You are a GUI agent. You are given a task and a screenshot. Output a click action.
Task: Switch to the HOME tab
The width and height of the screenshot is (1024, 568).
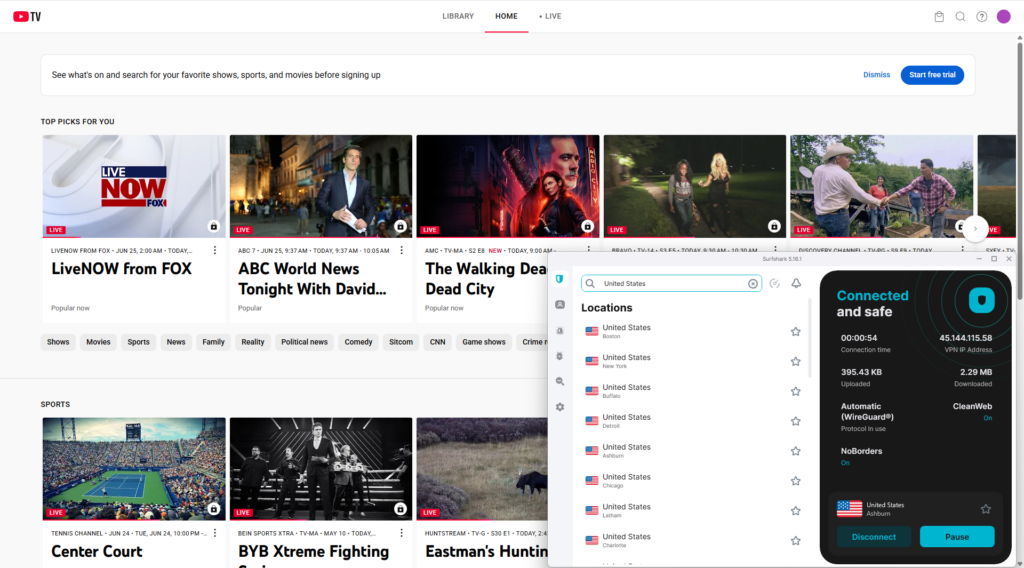(506, 16)
